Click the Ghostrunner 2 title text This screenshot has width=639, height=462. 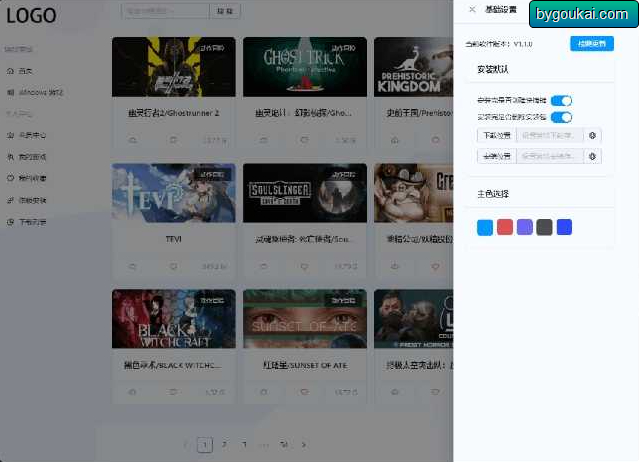174,113
